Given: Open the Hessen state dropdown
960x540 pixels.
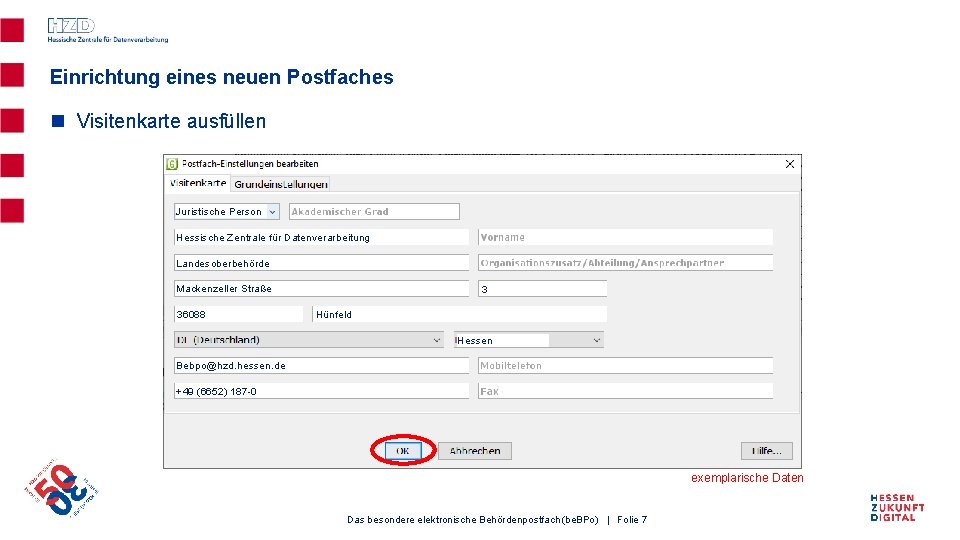Looking at the screenshot, I should (528, 340).
